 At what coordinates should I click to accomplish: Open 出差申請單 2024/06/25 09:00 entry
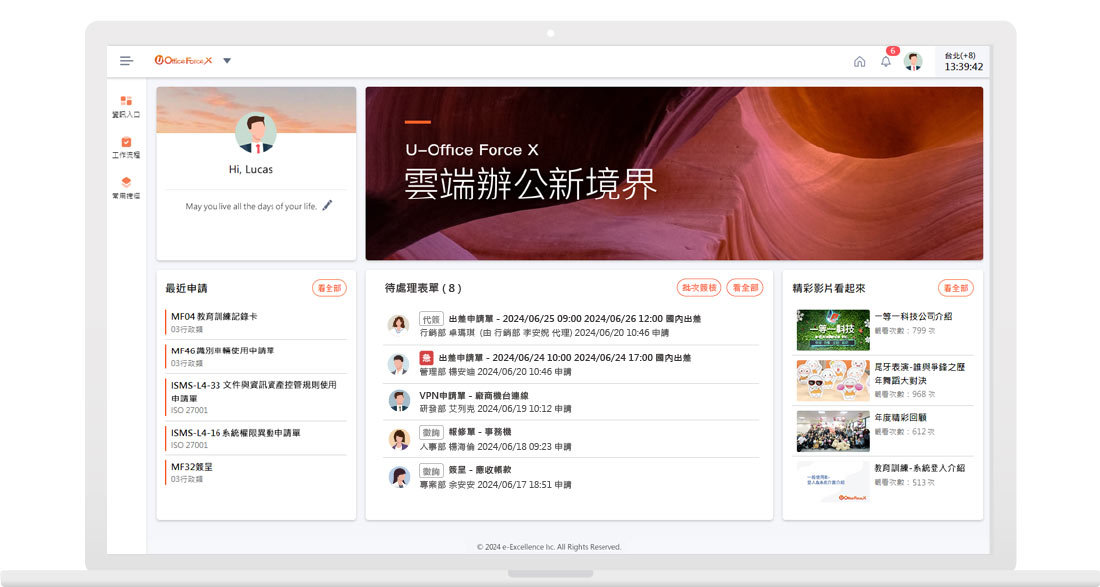[x=575, y=318]
